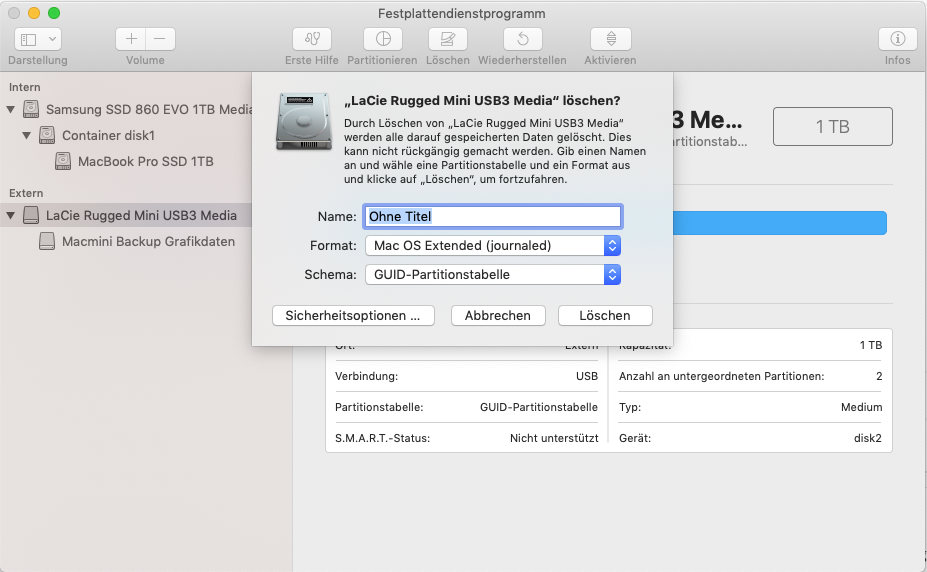The image size is (927, 572).
Task: Open the Schema popup GUID-Partitionstabelle
Action: pyautogui.click(x=493, y=274)
